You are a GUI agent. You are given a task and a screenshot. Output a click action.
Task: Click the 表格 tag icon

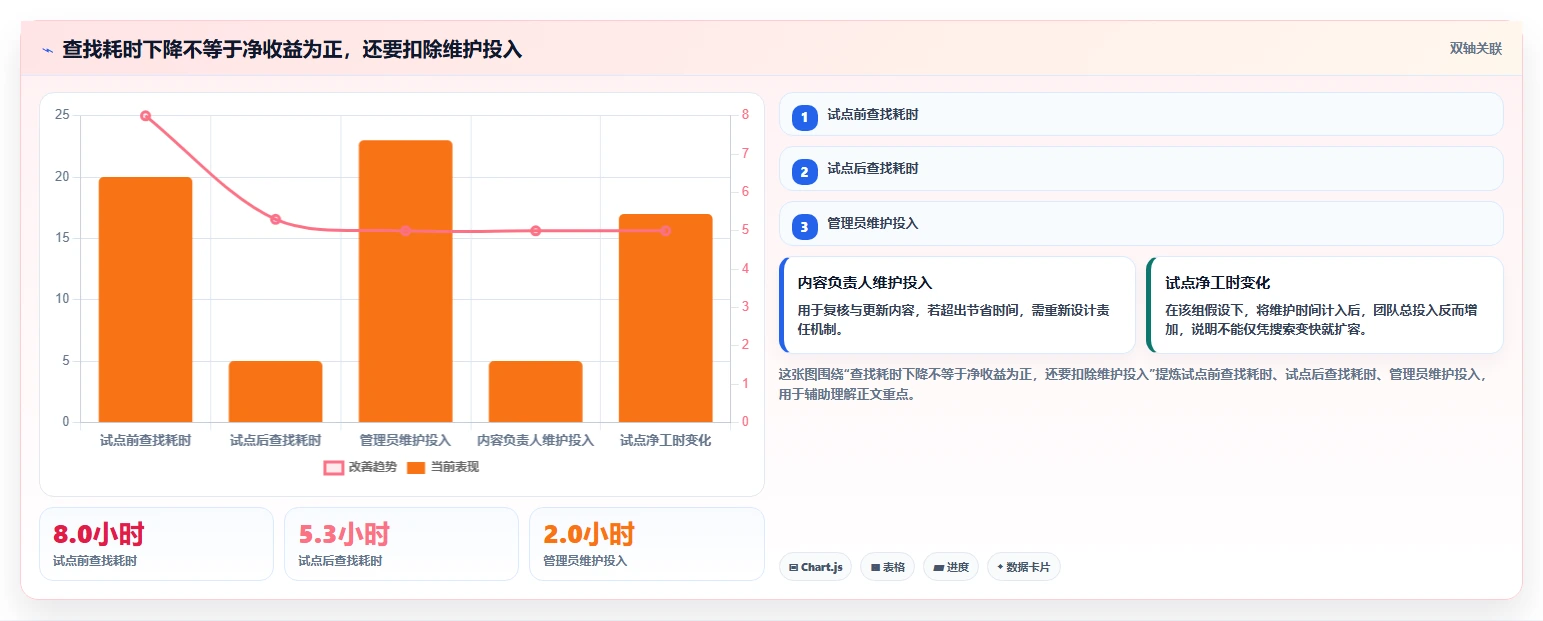point(875,567)
